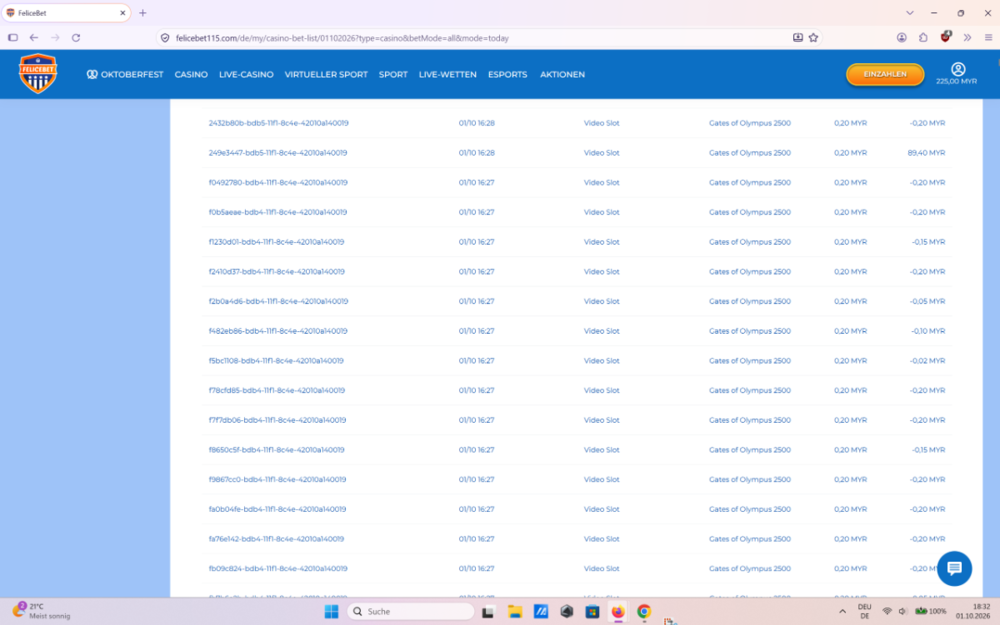The width and height of the screenshot is (1000, 625).
Task: Click the Task View icon on the taskbar
Action: 488,612
